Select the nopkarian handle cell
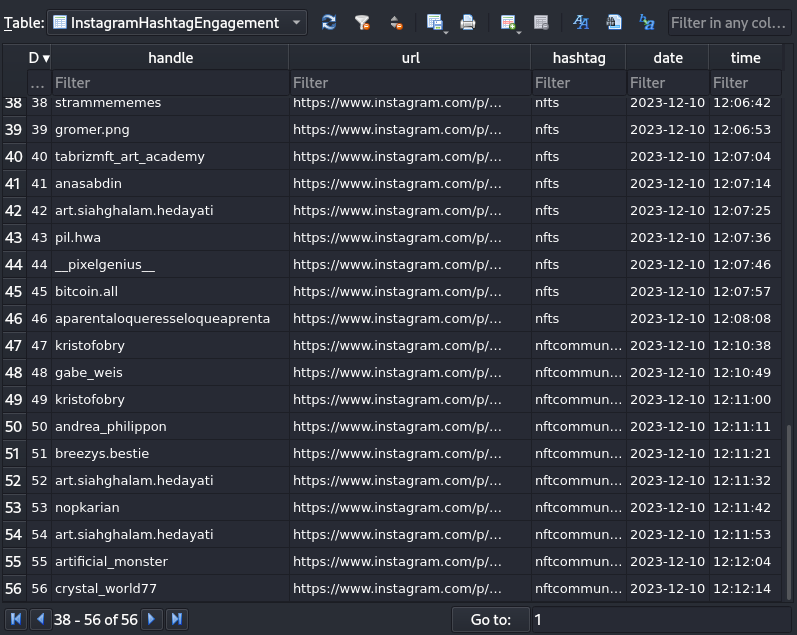 [x=170, y=507]
